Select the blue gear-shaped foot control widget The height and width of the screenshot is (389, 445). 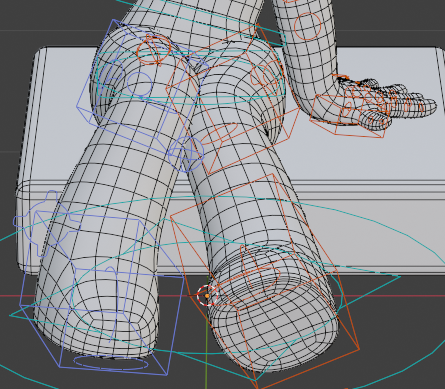click(x=47, y=223)
